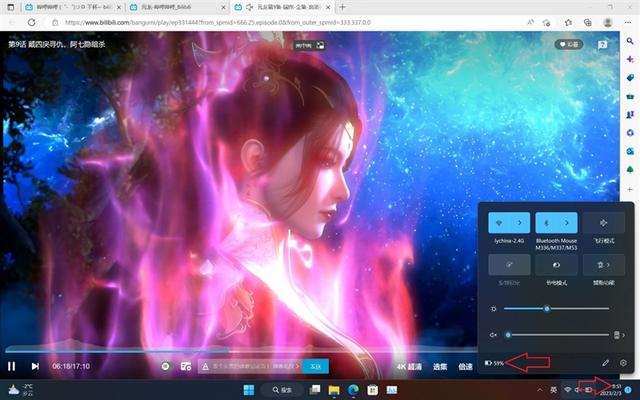640x400 pixels.
Task: Open Task View from taskbar
Action: [315, 390]
